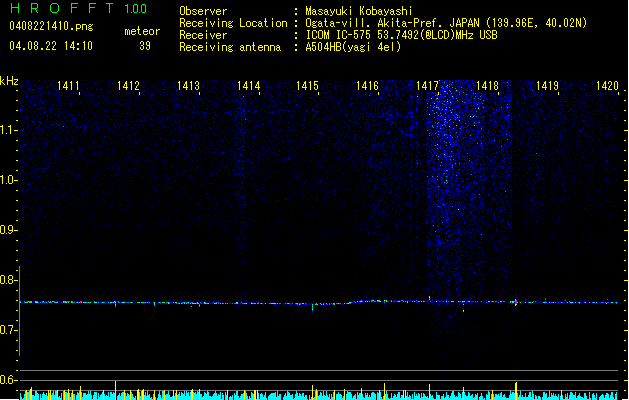The image size is (629, 400).
Task: Click the meteor count value 39
Action: pyautogui.click(x=145, y=46)
